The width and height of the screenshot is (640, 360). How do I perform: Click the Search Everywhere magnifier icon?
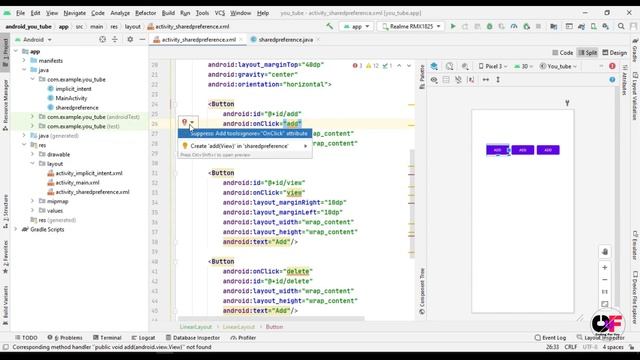pos(621,27)
